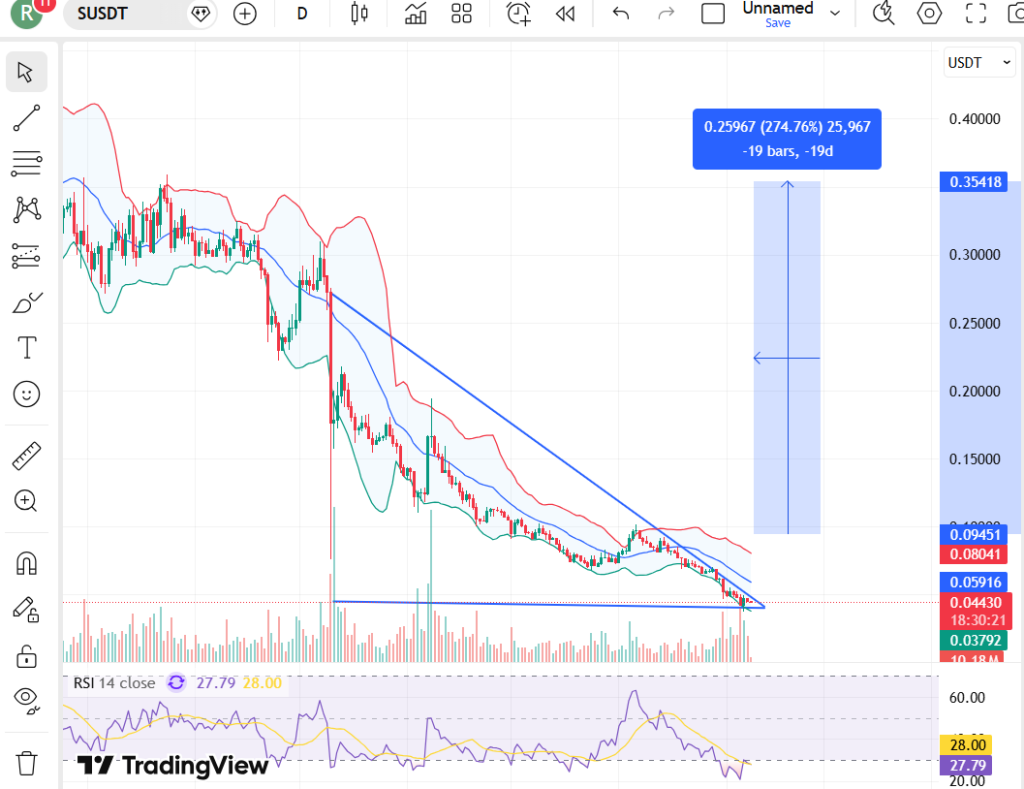1024x789 pixels.
Task: Activate the zoom-in tool
Action: point(26,501)
